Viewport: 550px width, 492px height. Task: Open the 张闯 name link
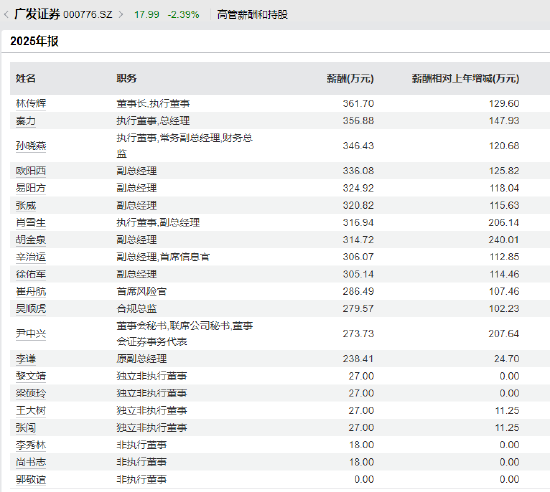(x=26, y=427)
